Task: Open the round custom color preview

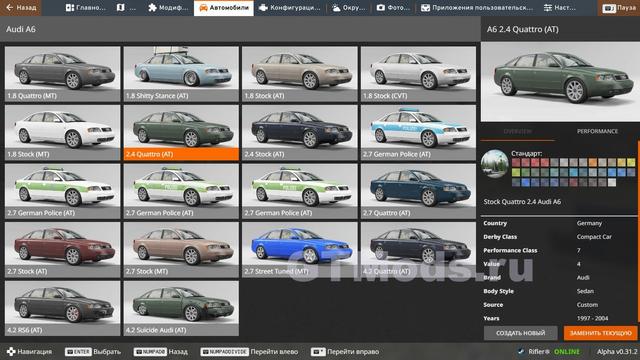Action: (495, 164)
